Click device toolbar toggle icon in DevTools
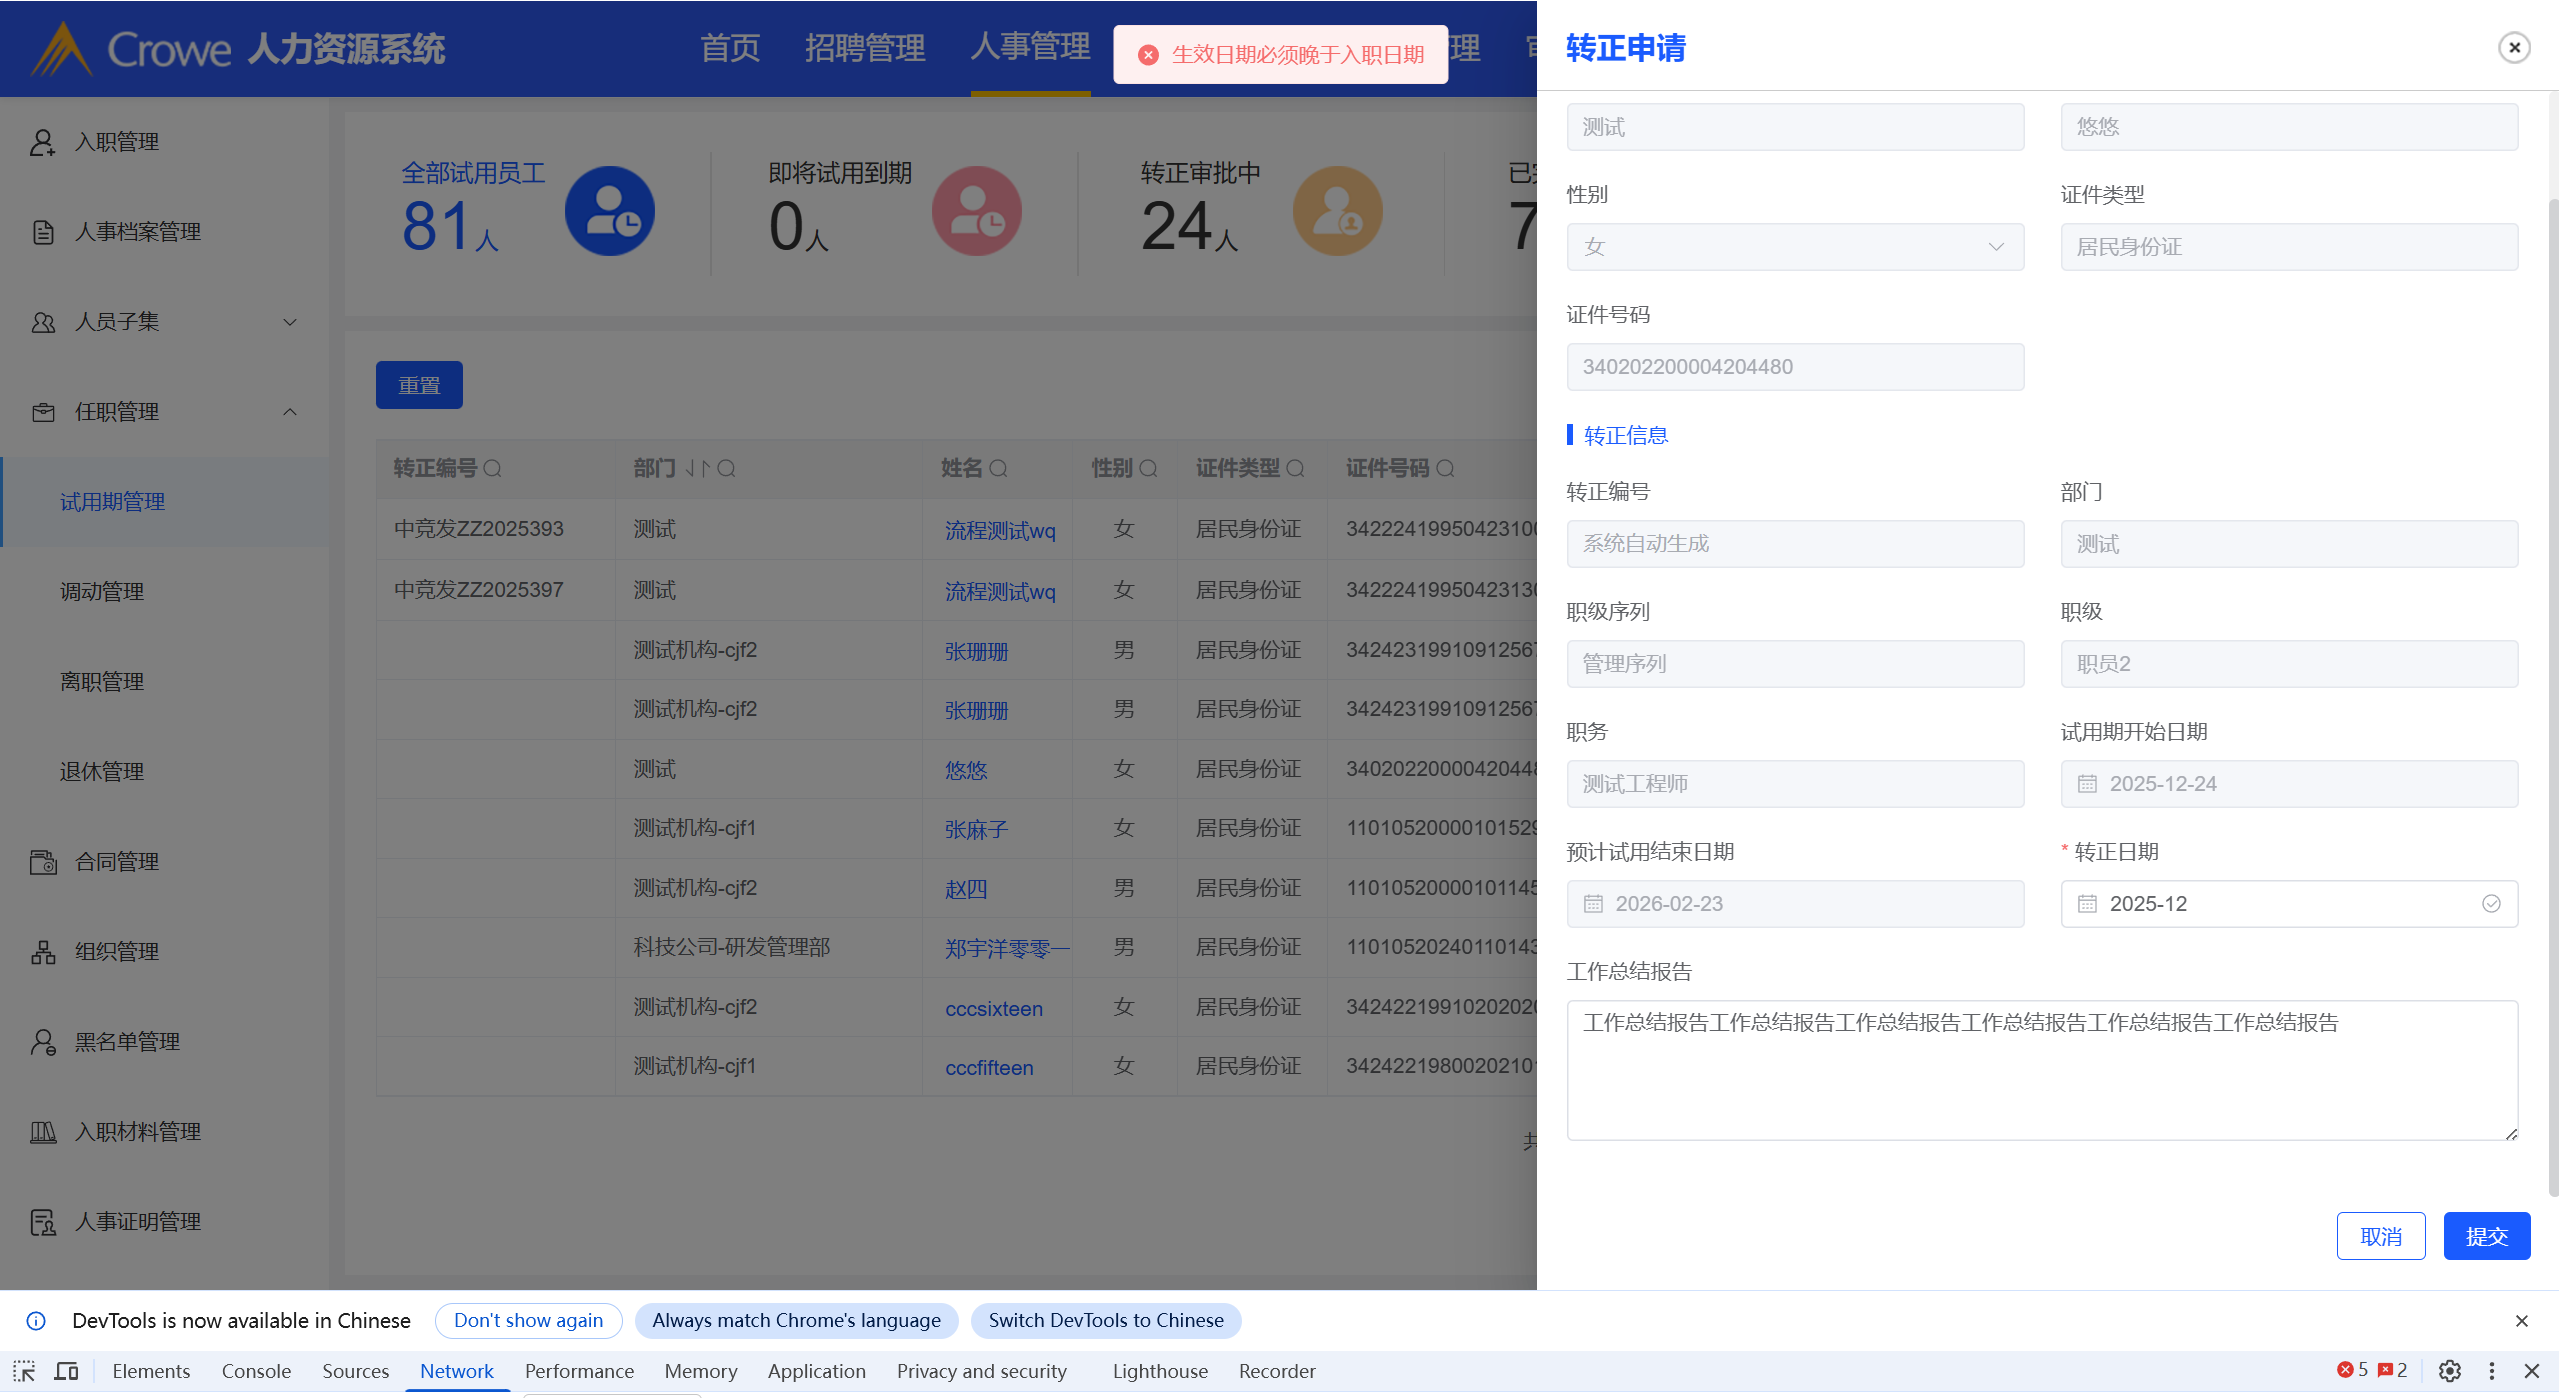The image size is (2559, 1398). click(x=66, y=1371)
